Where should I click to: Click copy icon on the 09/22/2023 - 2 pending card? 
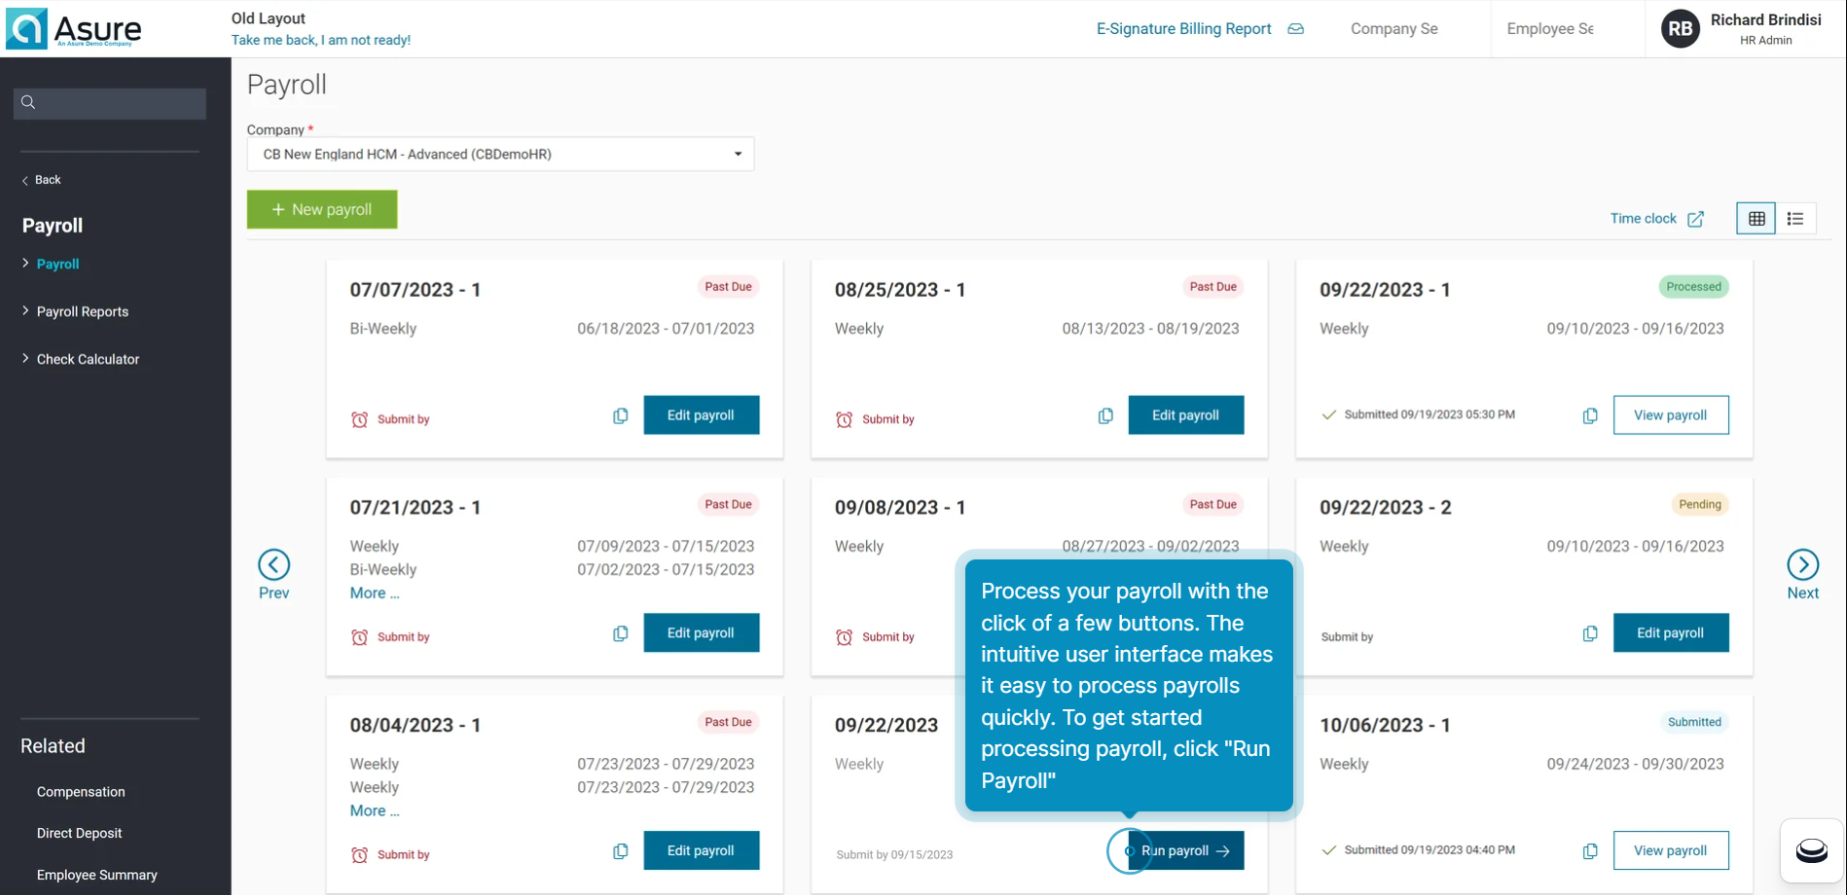coord(1590,634)
